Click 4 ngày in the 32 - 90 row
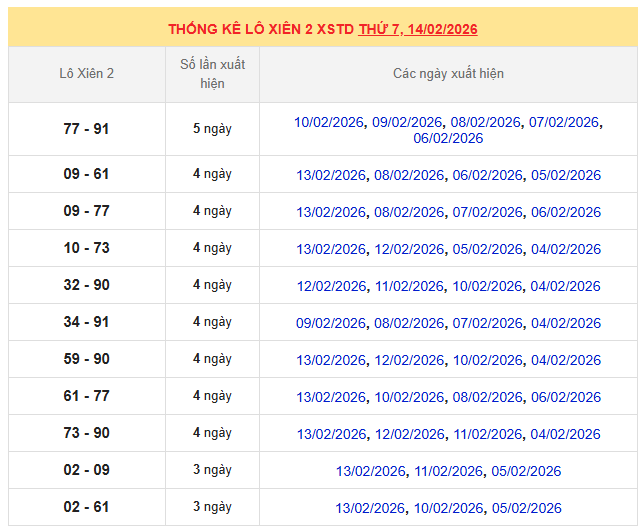 (212, 285)
